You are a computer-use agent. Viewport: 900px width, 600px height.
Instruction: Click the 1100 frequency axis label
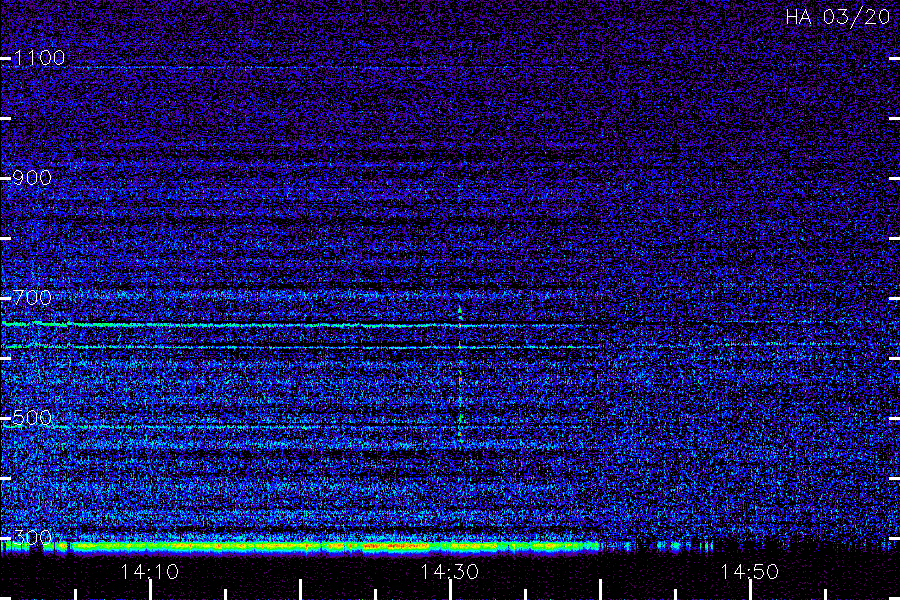[39, 58]
